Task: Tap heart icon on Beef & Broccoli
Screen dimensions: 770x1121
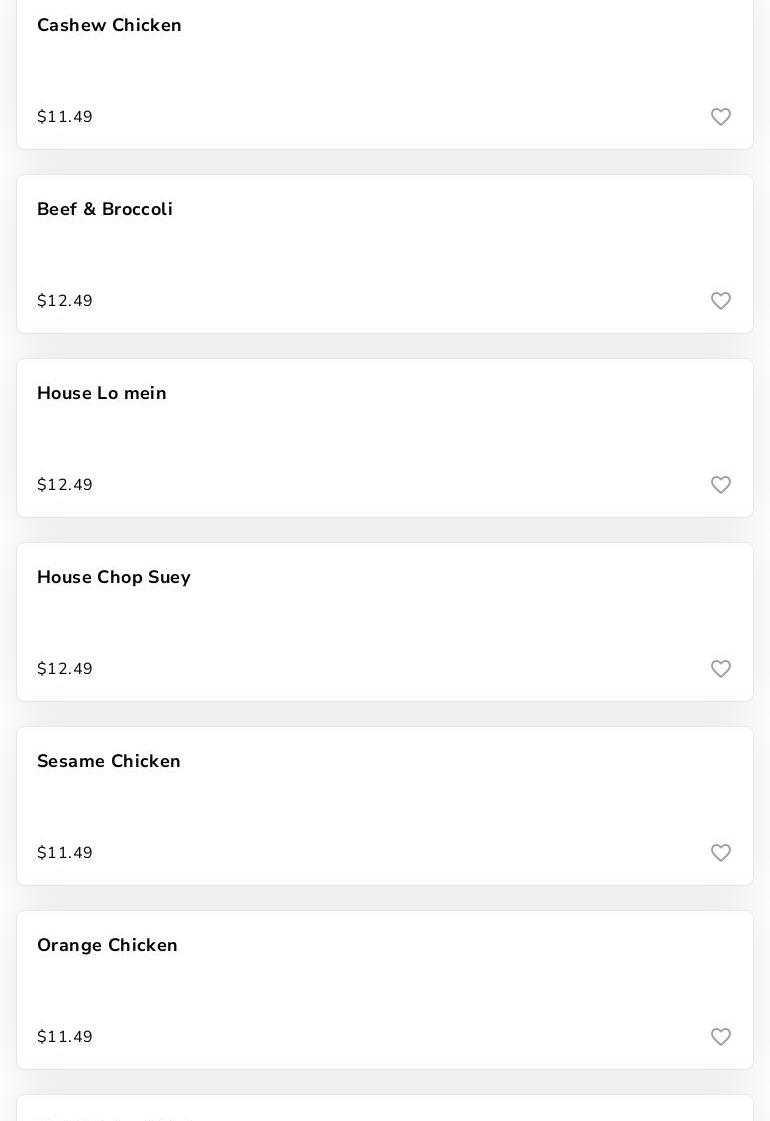Action: [721, 301]
